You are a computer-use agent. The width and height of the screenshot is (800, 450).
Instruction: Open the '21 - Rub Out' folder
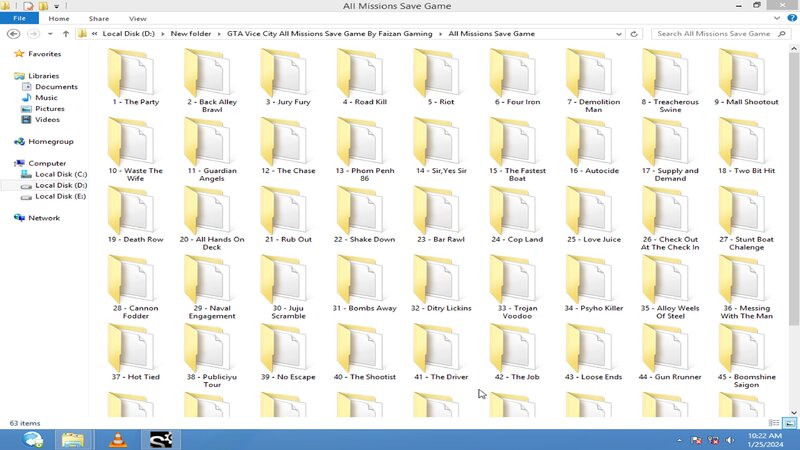(x=288, y=215)
